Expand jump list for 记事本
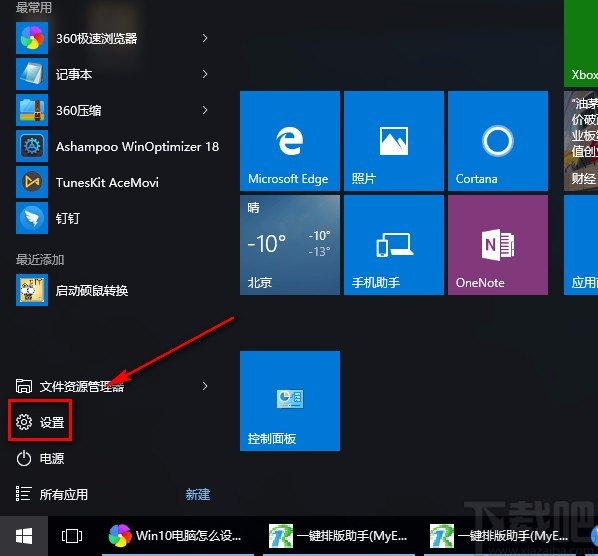 click(x=205, y=74)
